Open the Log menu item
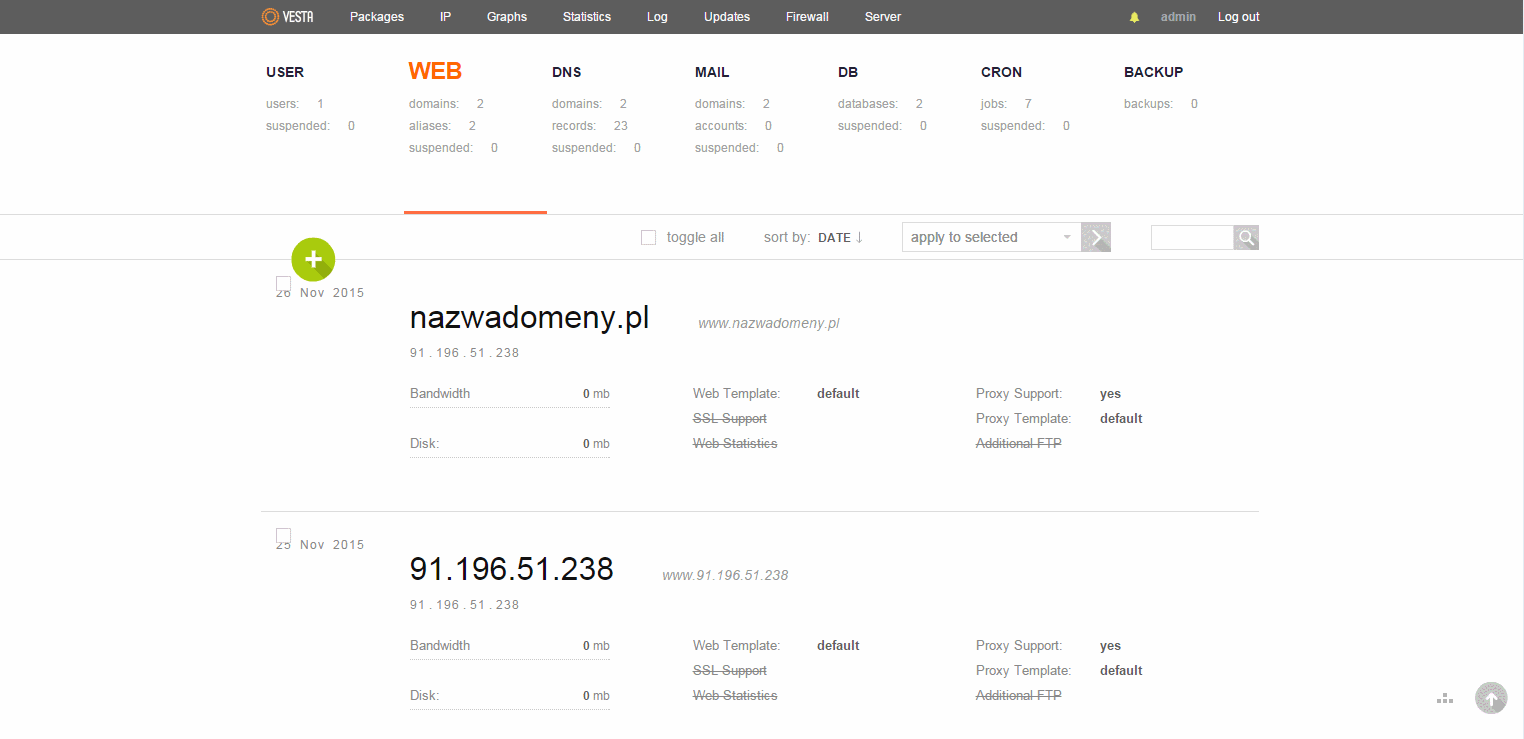The width and height of the screenshot is (1524, 739). click(x=657, y=17)
